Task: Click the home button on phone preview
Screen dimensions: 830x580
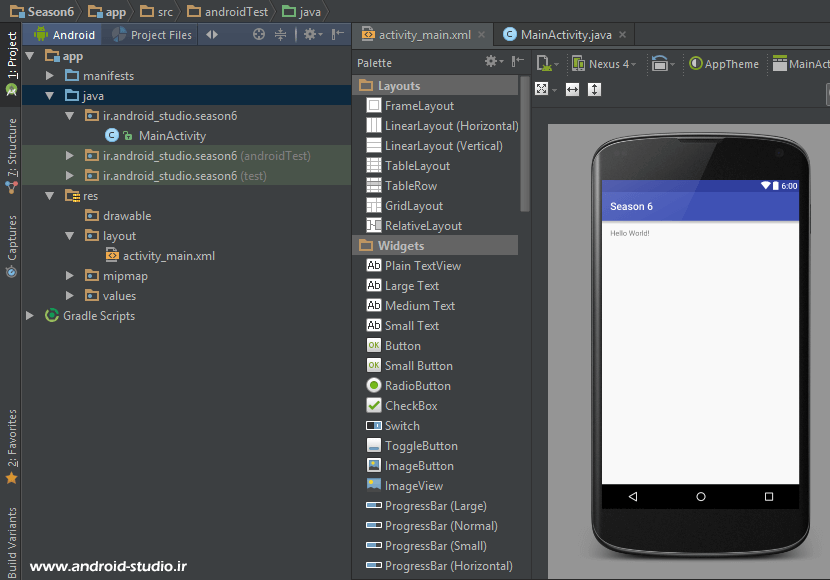Action: coord(701,496)
